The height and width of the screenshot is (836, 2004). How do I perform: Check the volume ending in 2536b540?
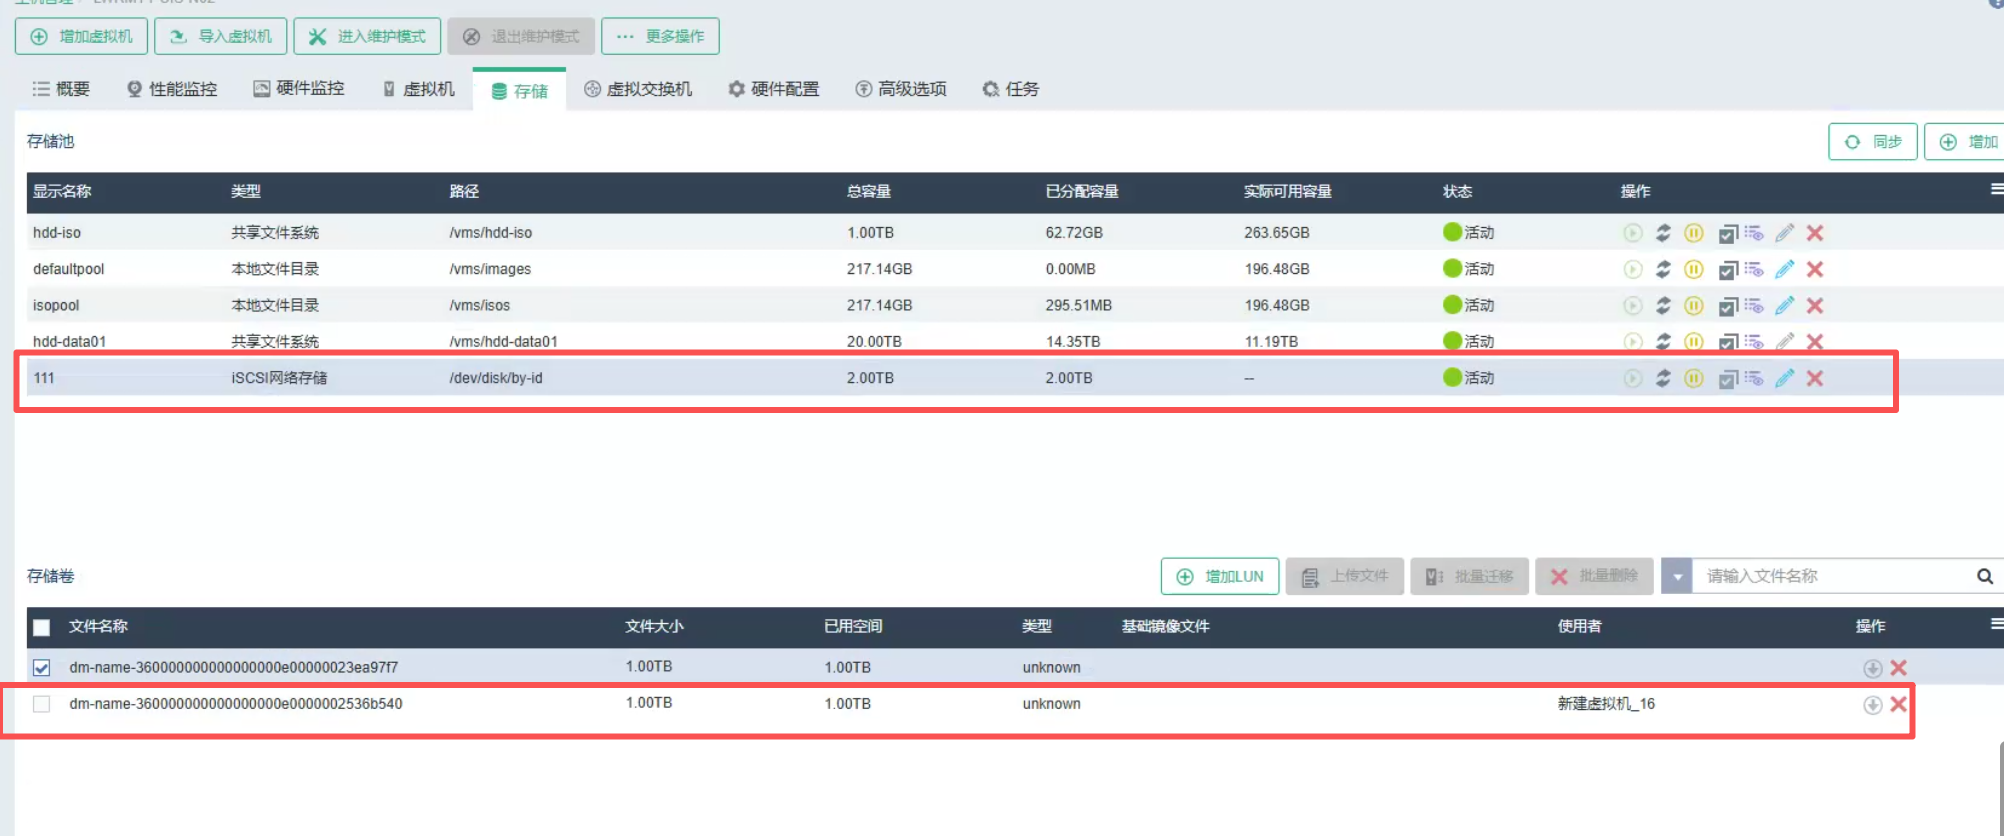coord(41,704)
